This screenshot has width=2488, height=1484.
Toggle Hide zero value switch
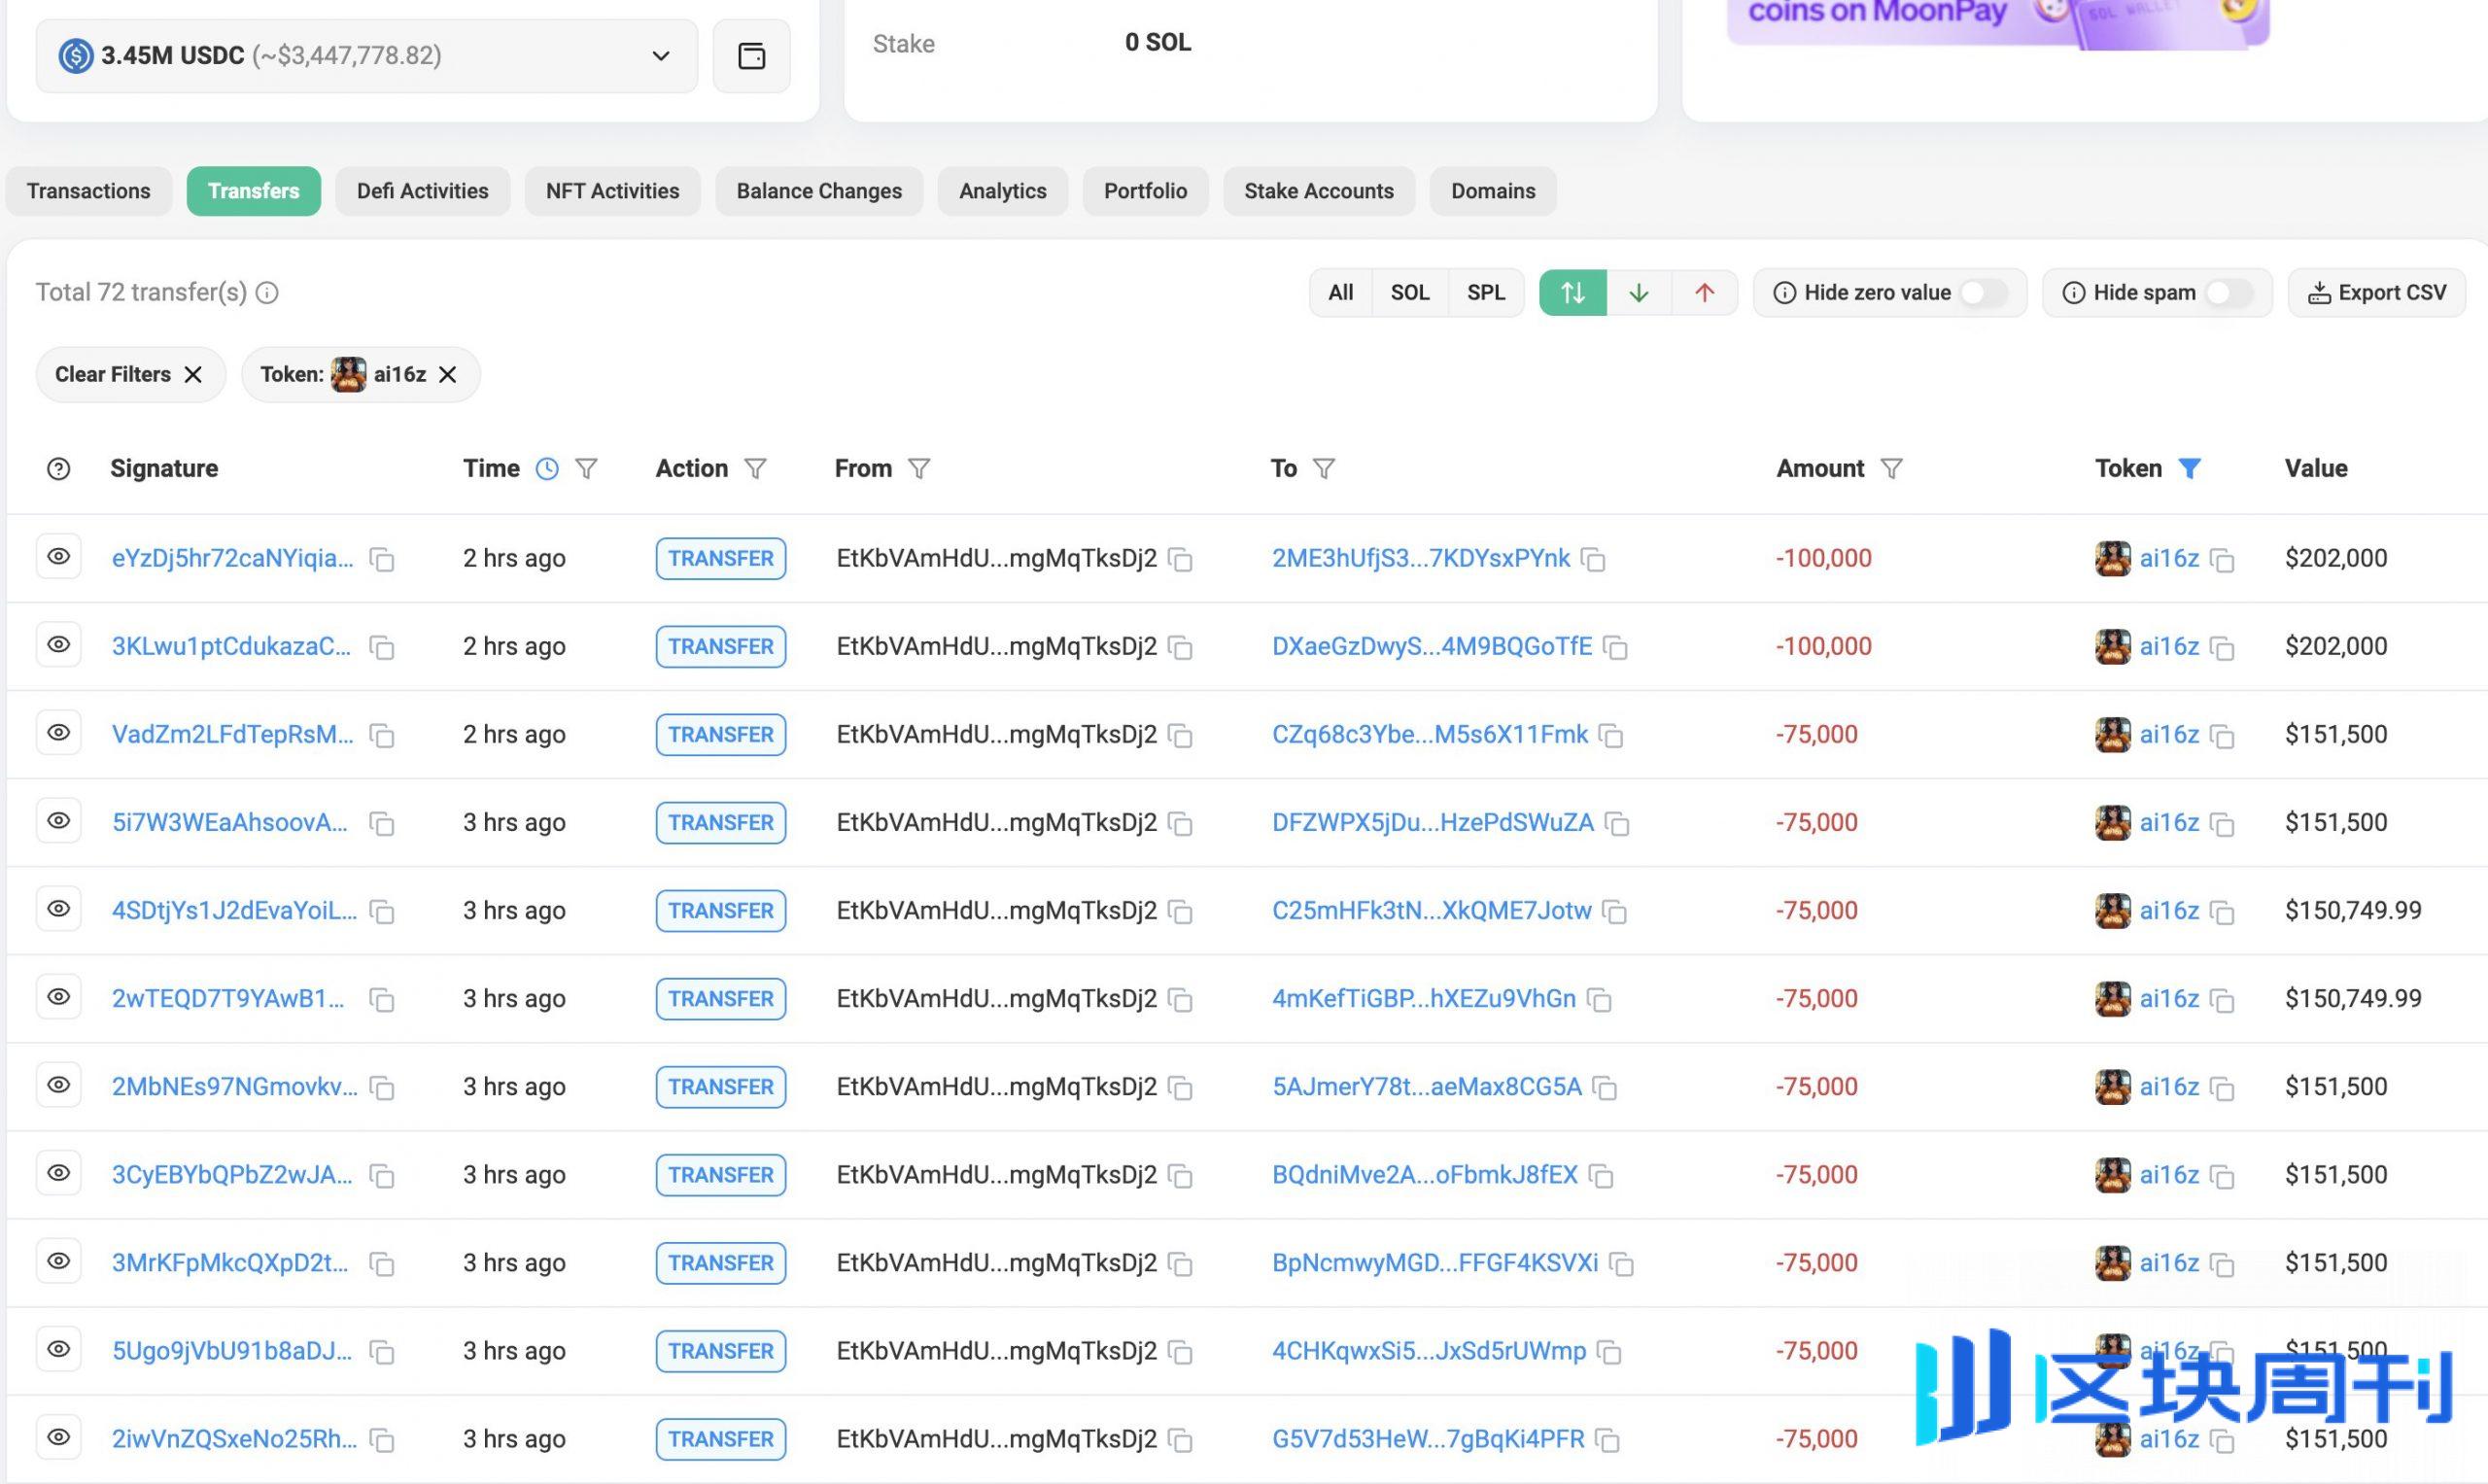(1982, 293)
